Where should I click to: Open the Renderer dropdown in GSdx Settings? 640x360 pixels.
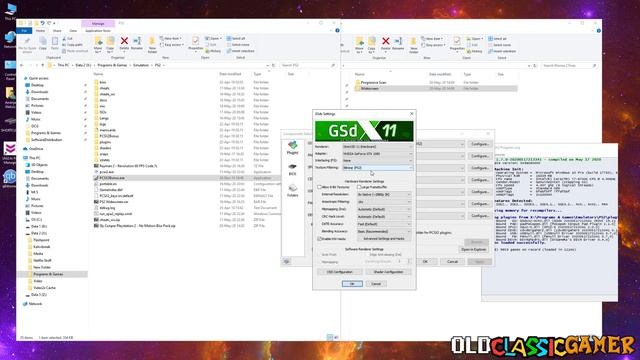[378, 147]
